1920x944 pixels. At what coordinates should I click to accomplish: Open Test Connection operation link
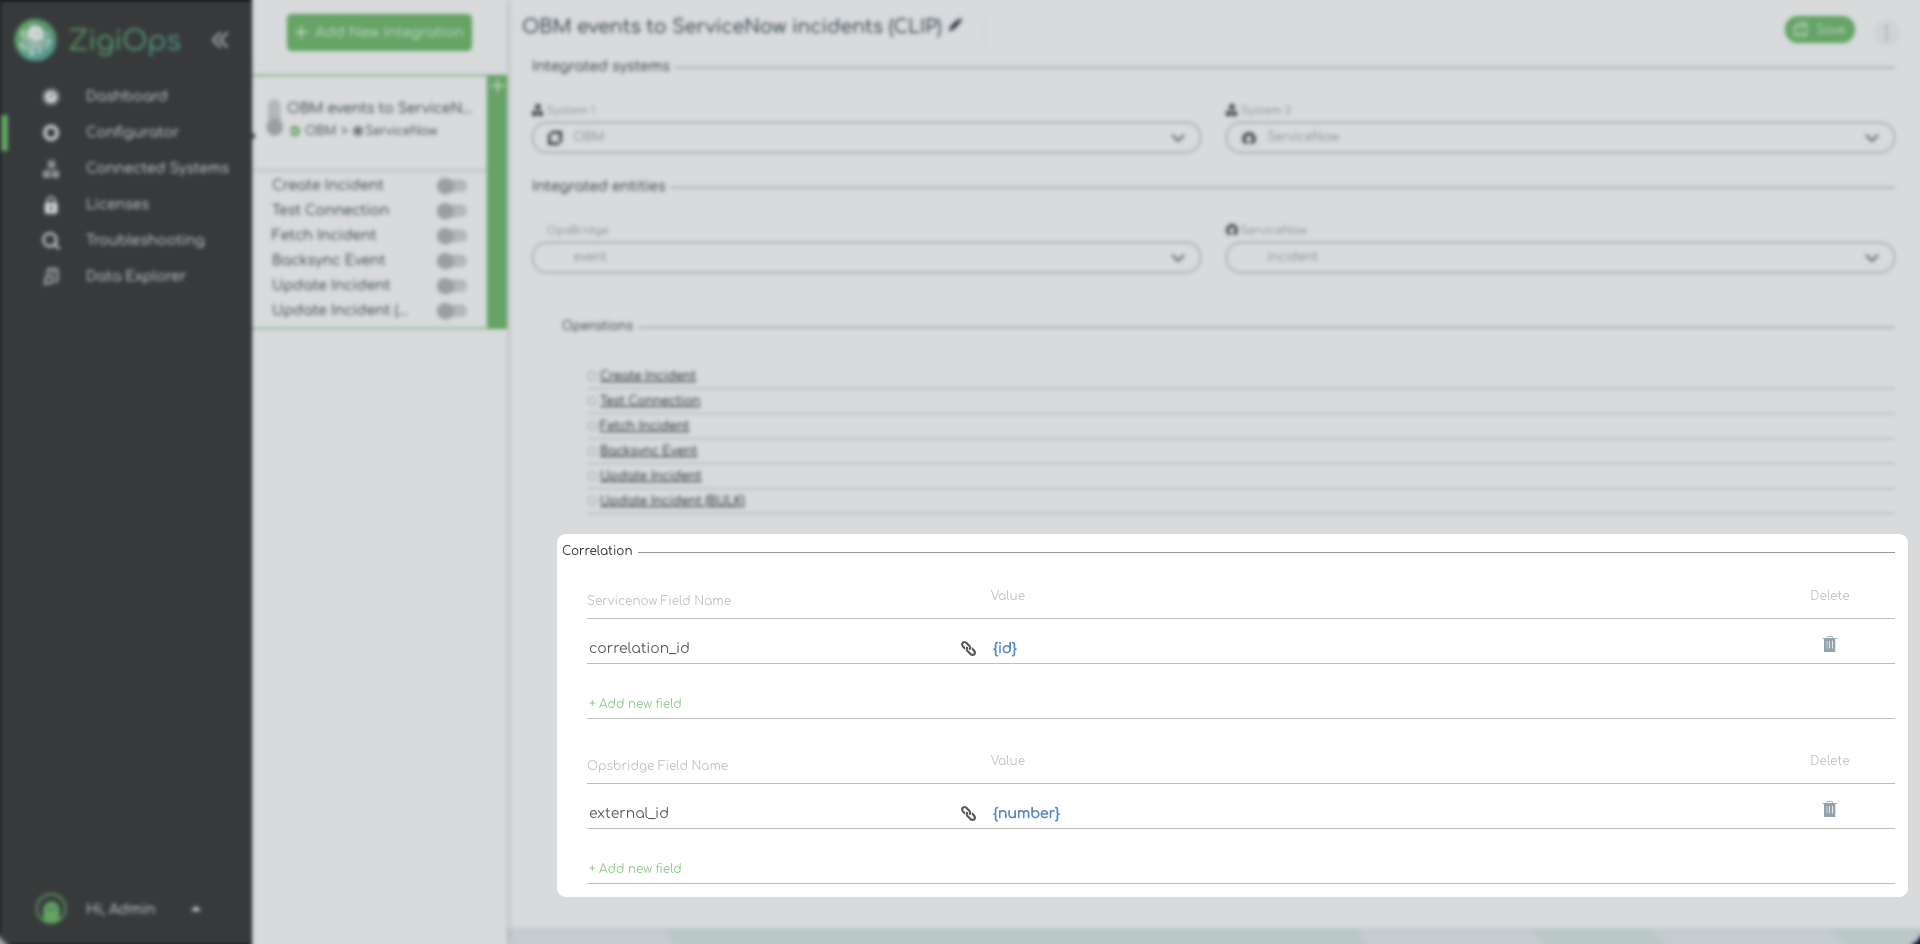650,401
